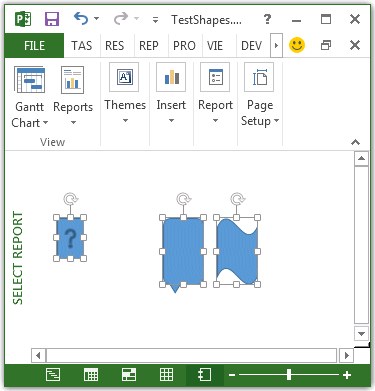This screenshot has height=391, width=375.
Task: Switch to Task Usage view in status bar
Action: (x=91, y=375)
